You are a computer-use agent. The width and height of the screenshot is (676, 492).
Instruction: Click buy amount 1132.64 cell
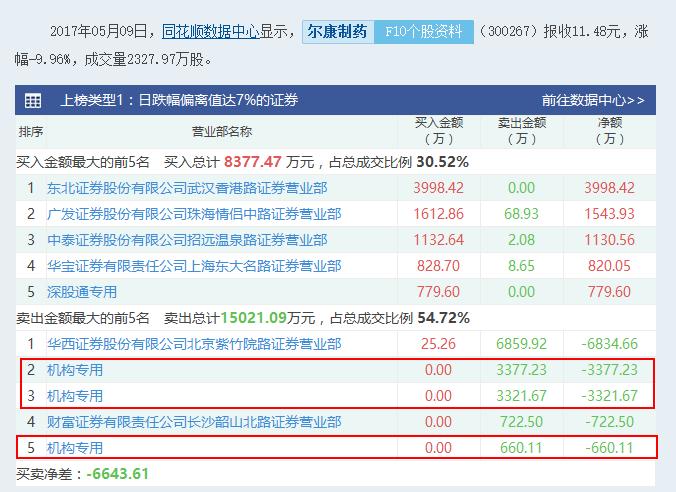pyautogui.click(x=438, y=240)
